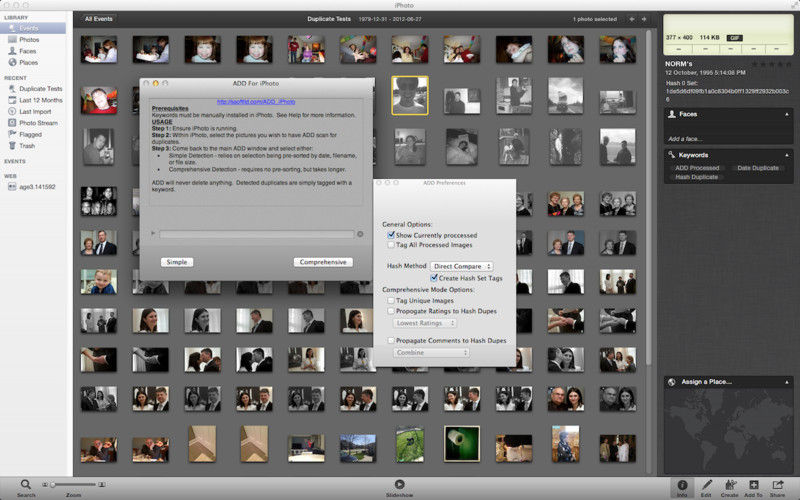Open Last Import in sidebar
The height and width of the screenshot is (500, 800).
click(x=35, y=111)
